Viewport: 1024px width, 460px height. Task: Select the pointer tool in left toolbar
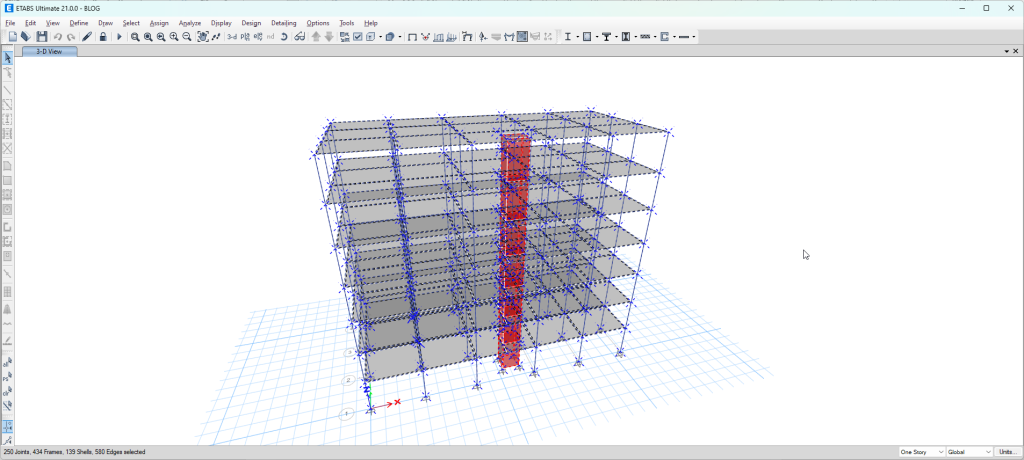(8, 58)
